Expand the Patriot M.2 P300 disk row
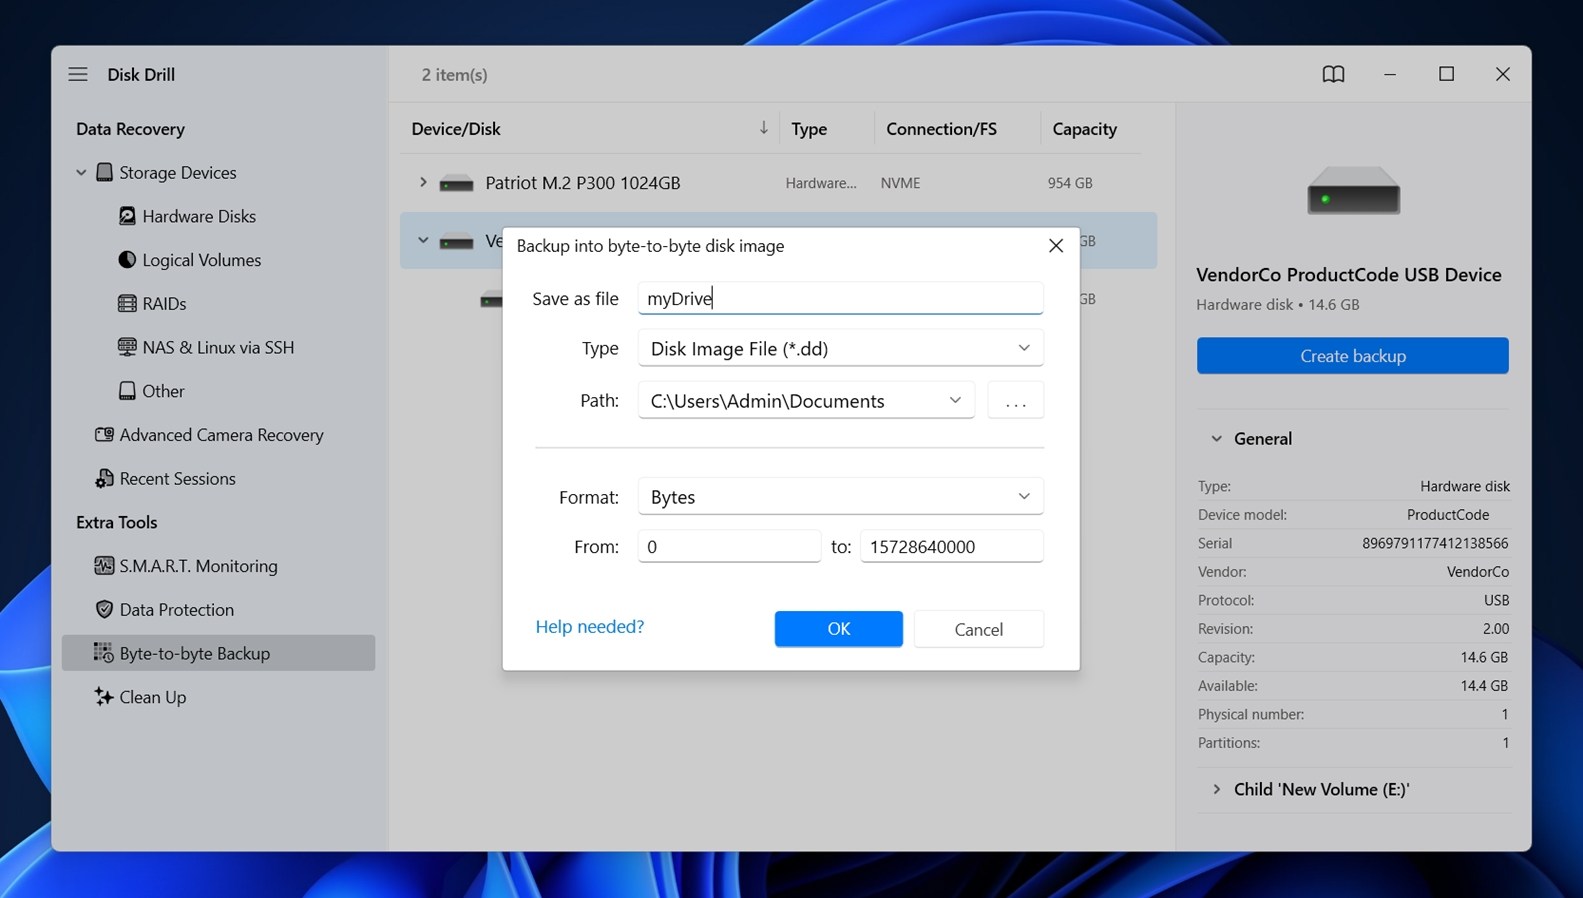The width and height of the screenshot is (1583, 898). (x=423, y=183)
